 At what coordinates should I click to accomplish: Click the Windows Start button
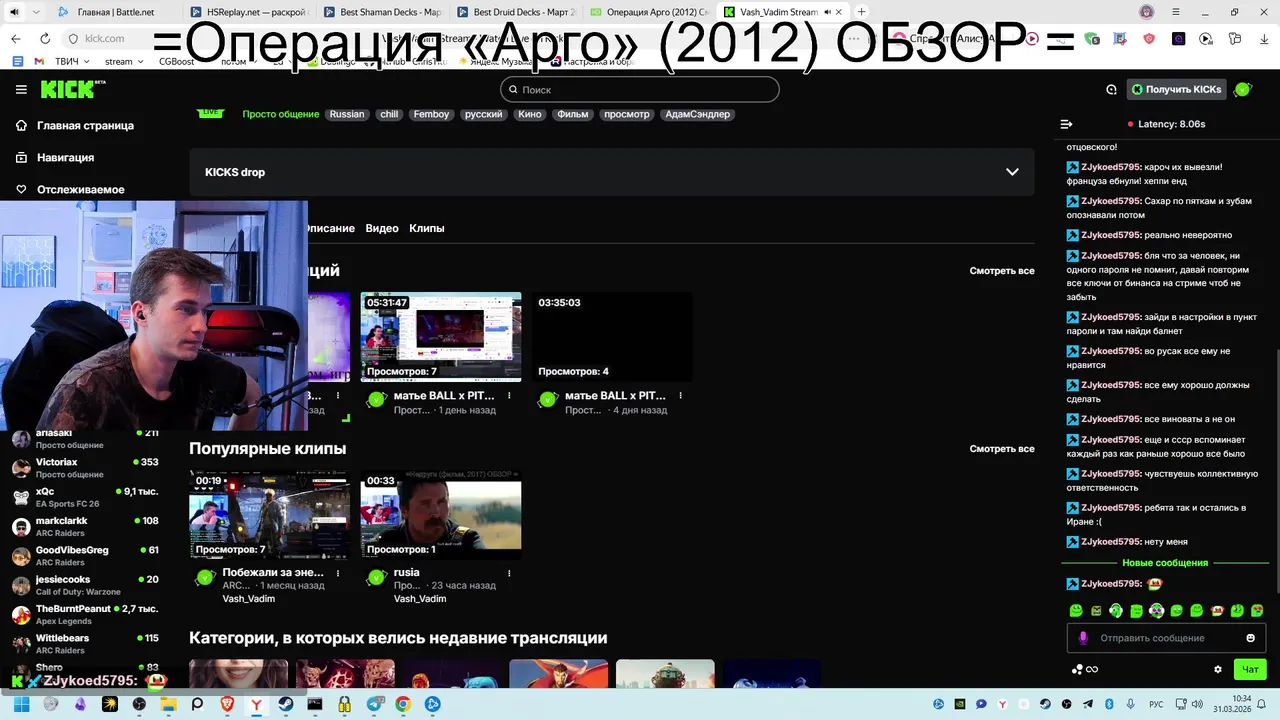[21, 704]
